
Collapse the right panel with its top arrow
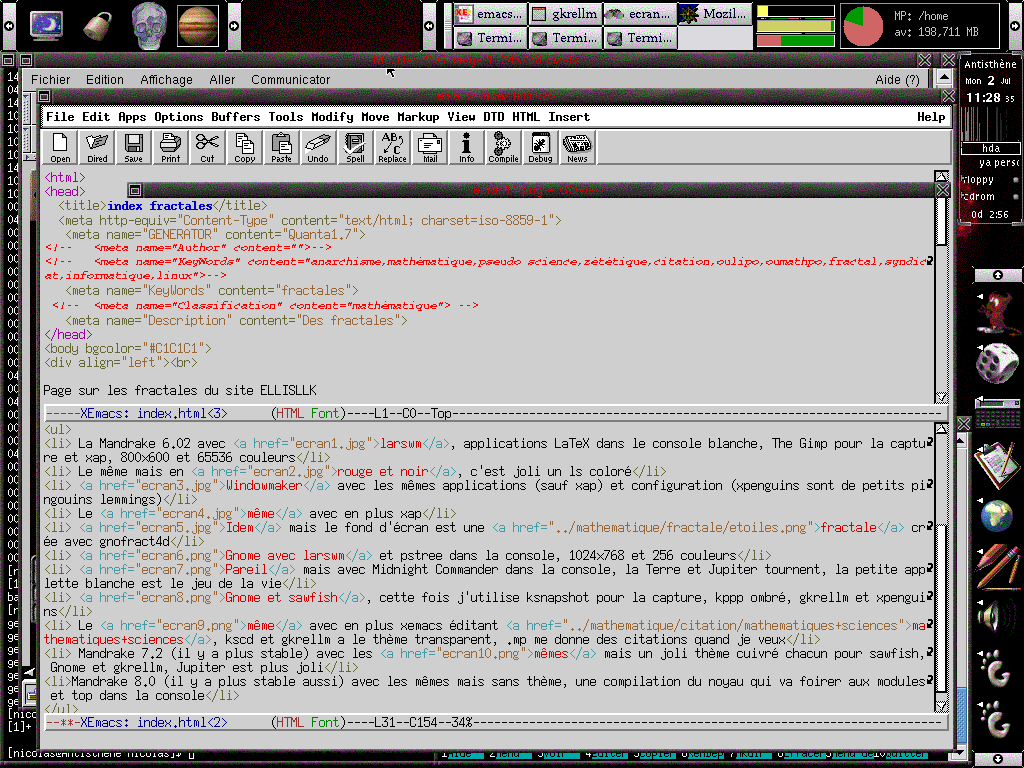(x=997, y=275)
